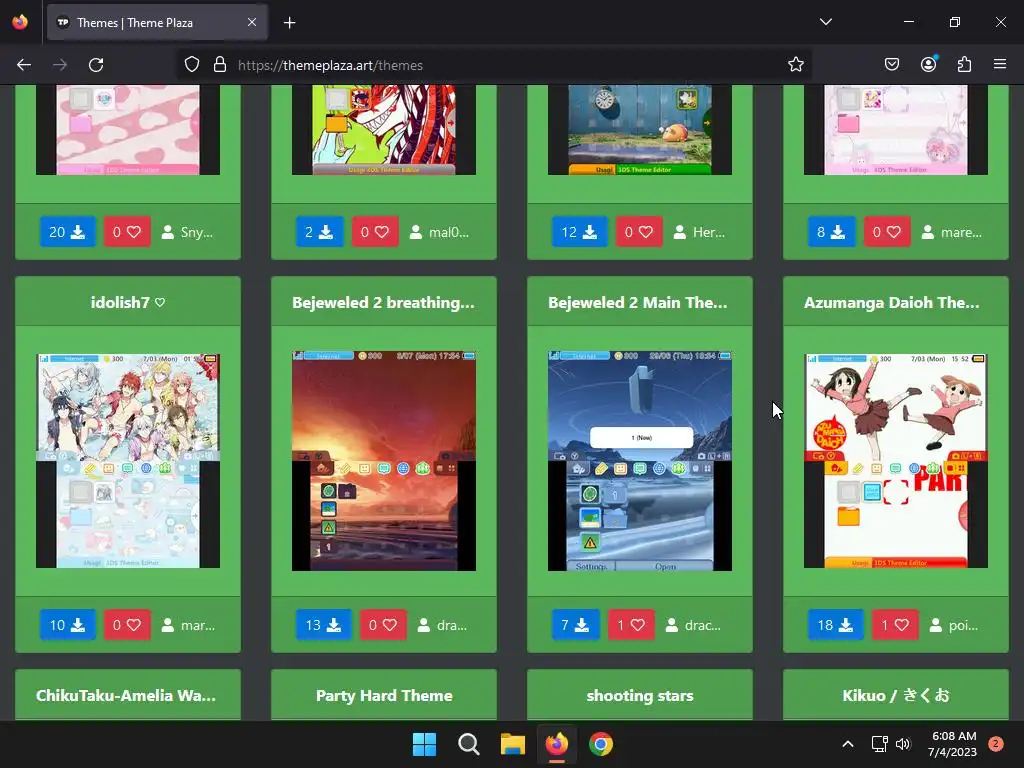Open the Bejeweled 2 breathing... theme title

(383, 302)
